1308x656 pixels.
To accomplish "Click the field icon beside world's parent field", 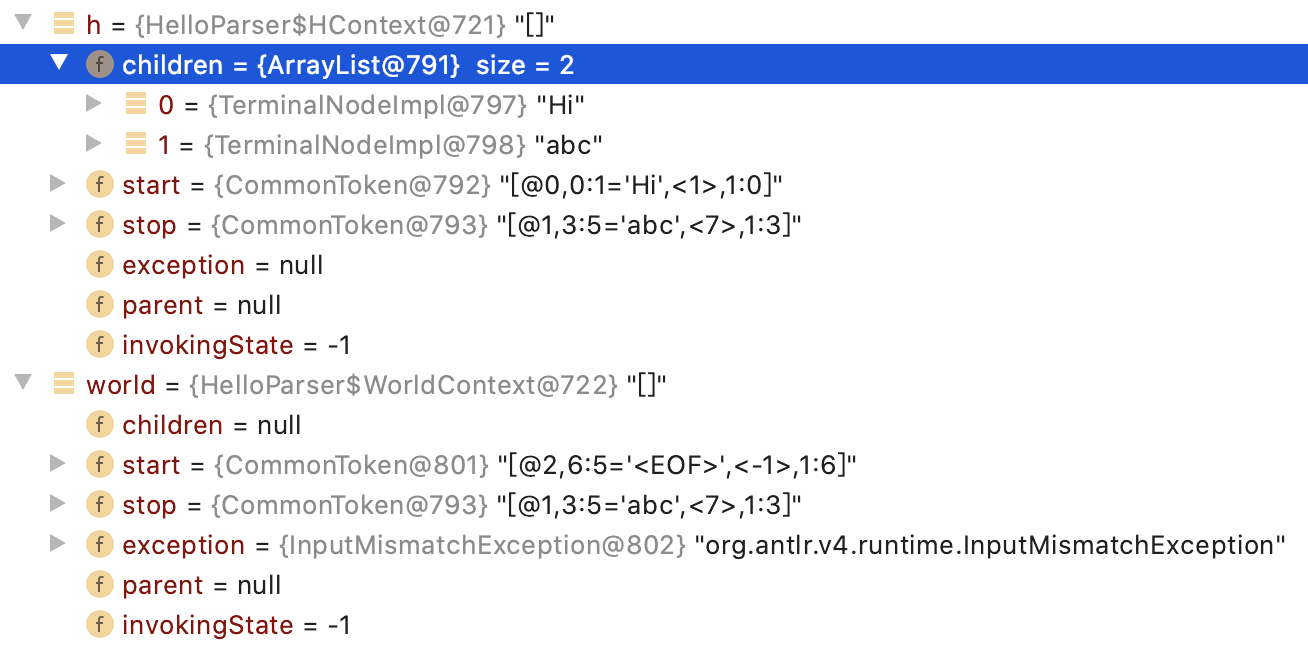I will 99,584.
